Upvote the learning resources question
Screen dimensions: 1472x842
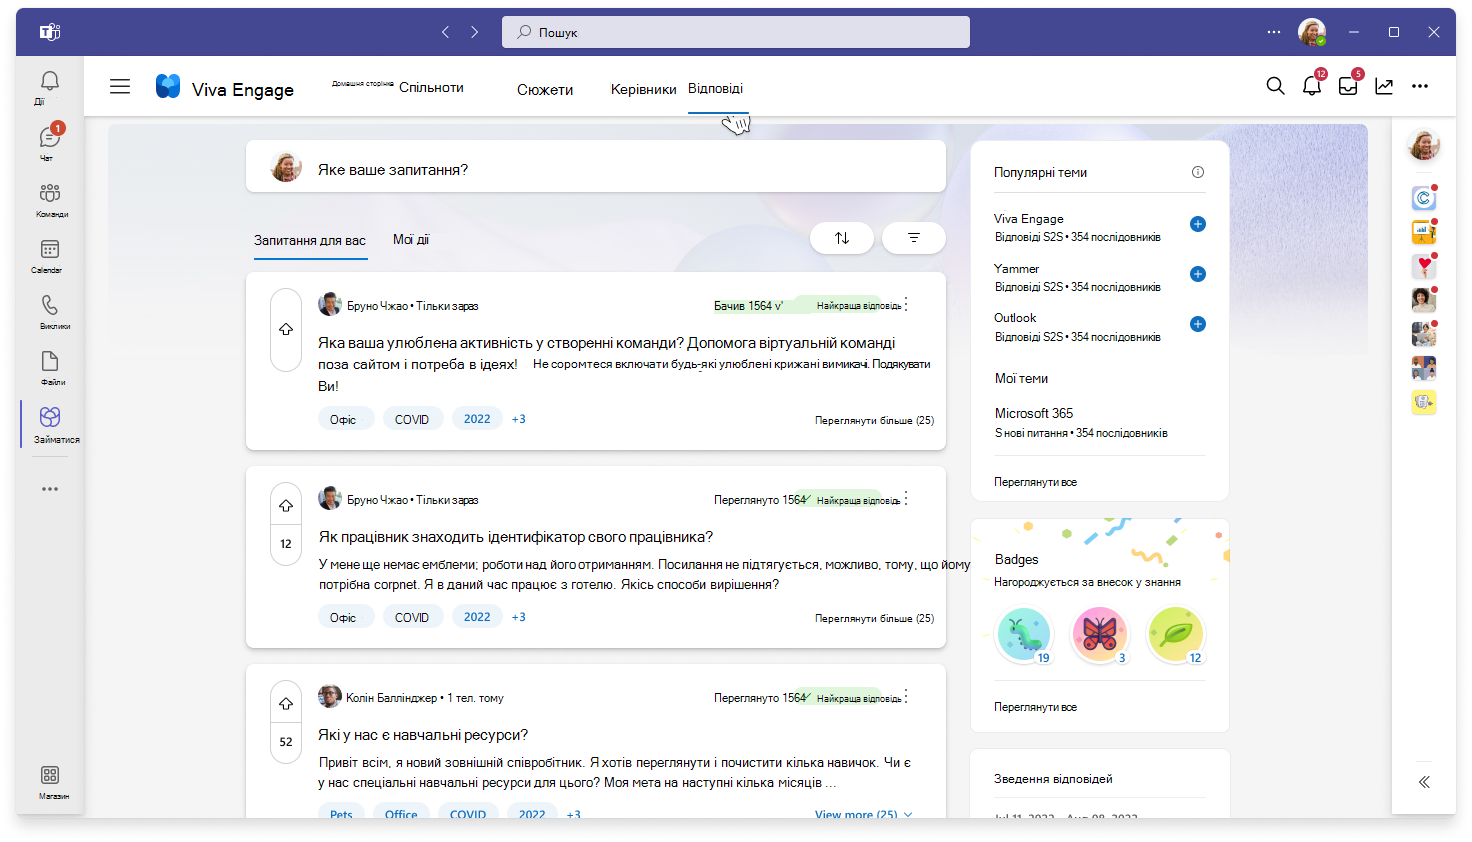[x=286, y=704]
